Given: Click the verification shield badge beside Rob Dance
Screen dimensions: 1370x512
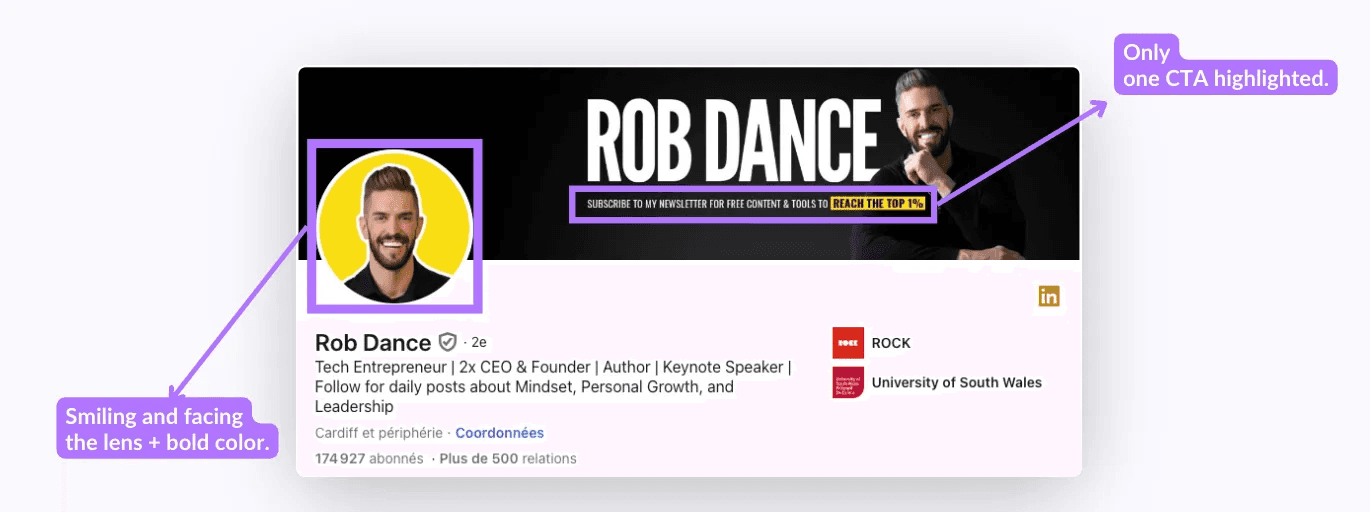Looking at the screenshot, I should pyautogui.click(x=447, y=342).
